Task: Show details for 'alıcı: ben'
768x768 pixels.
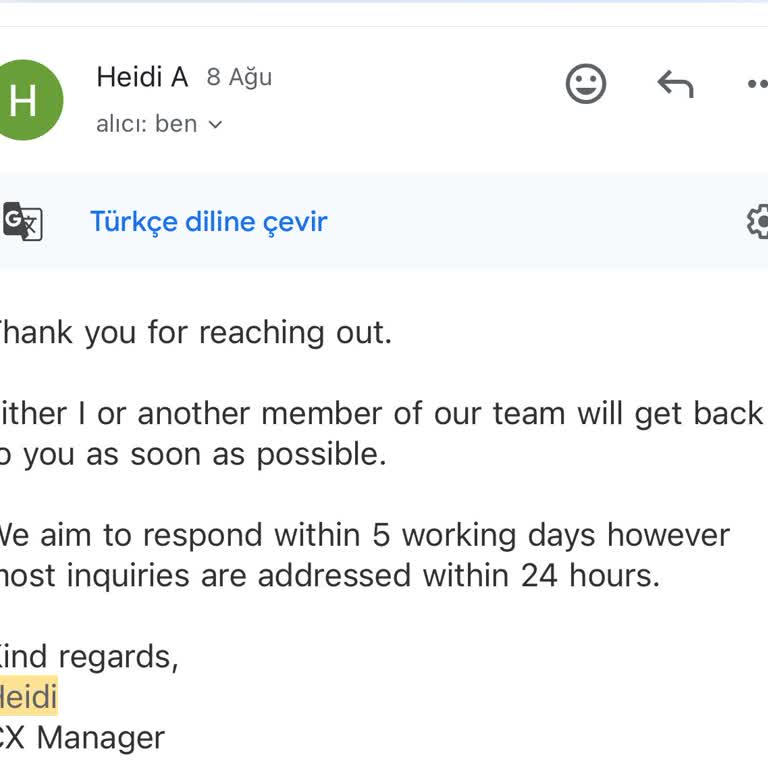Action: (x=147, y=124)
